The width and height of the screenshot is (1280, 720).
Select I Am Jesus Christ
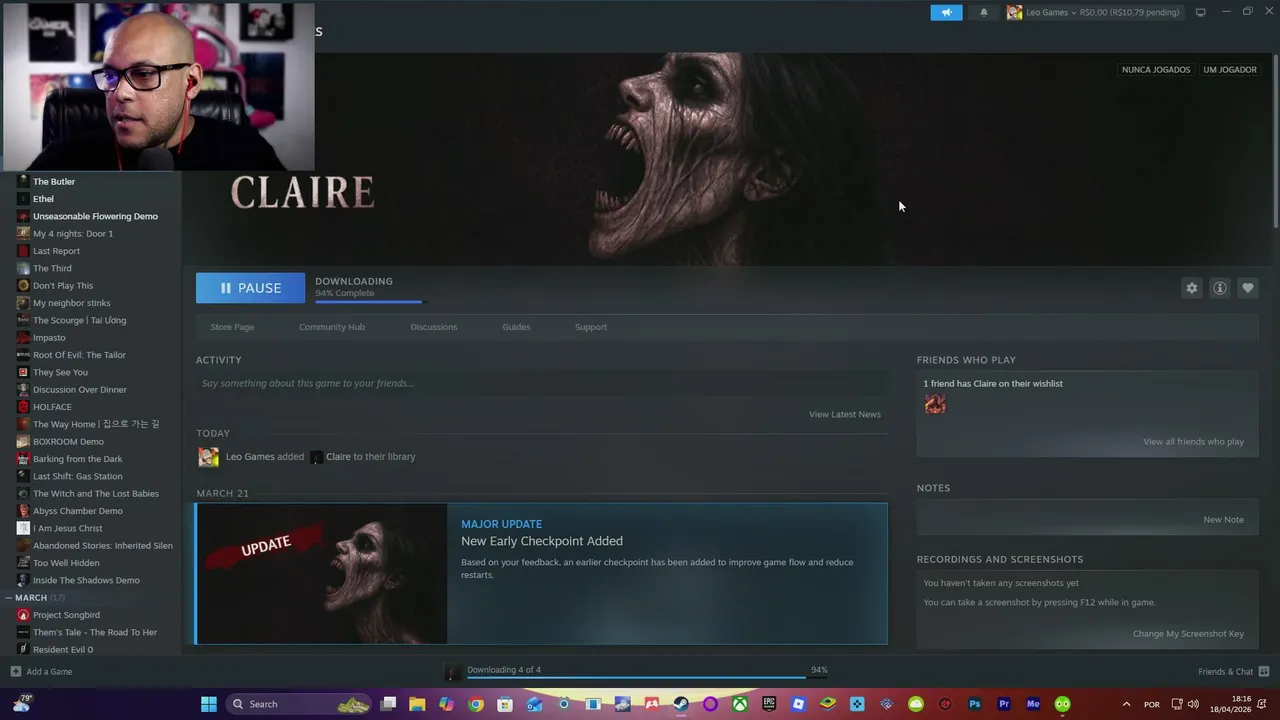(x=68, y=528)
